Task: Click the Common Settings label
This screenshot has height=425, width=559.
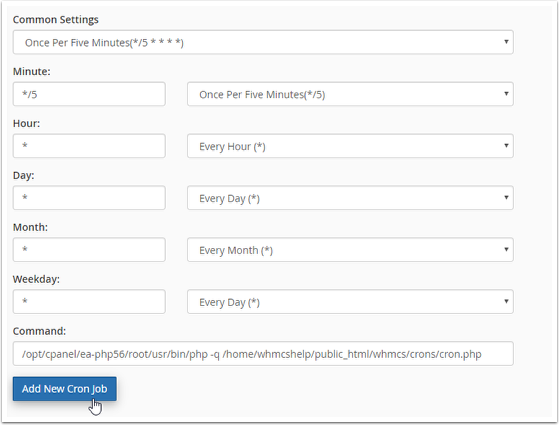Action: click(56, 20)
